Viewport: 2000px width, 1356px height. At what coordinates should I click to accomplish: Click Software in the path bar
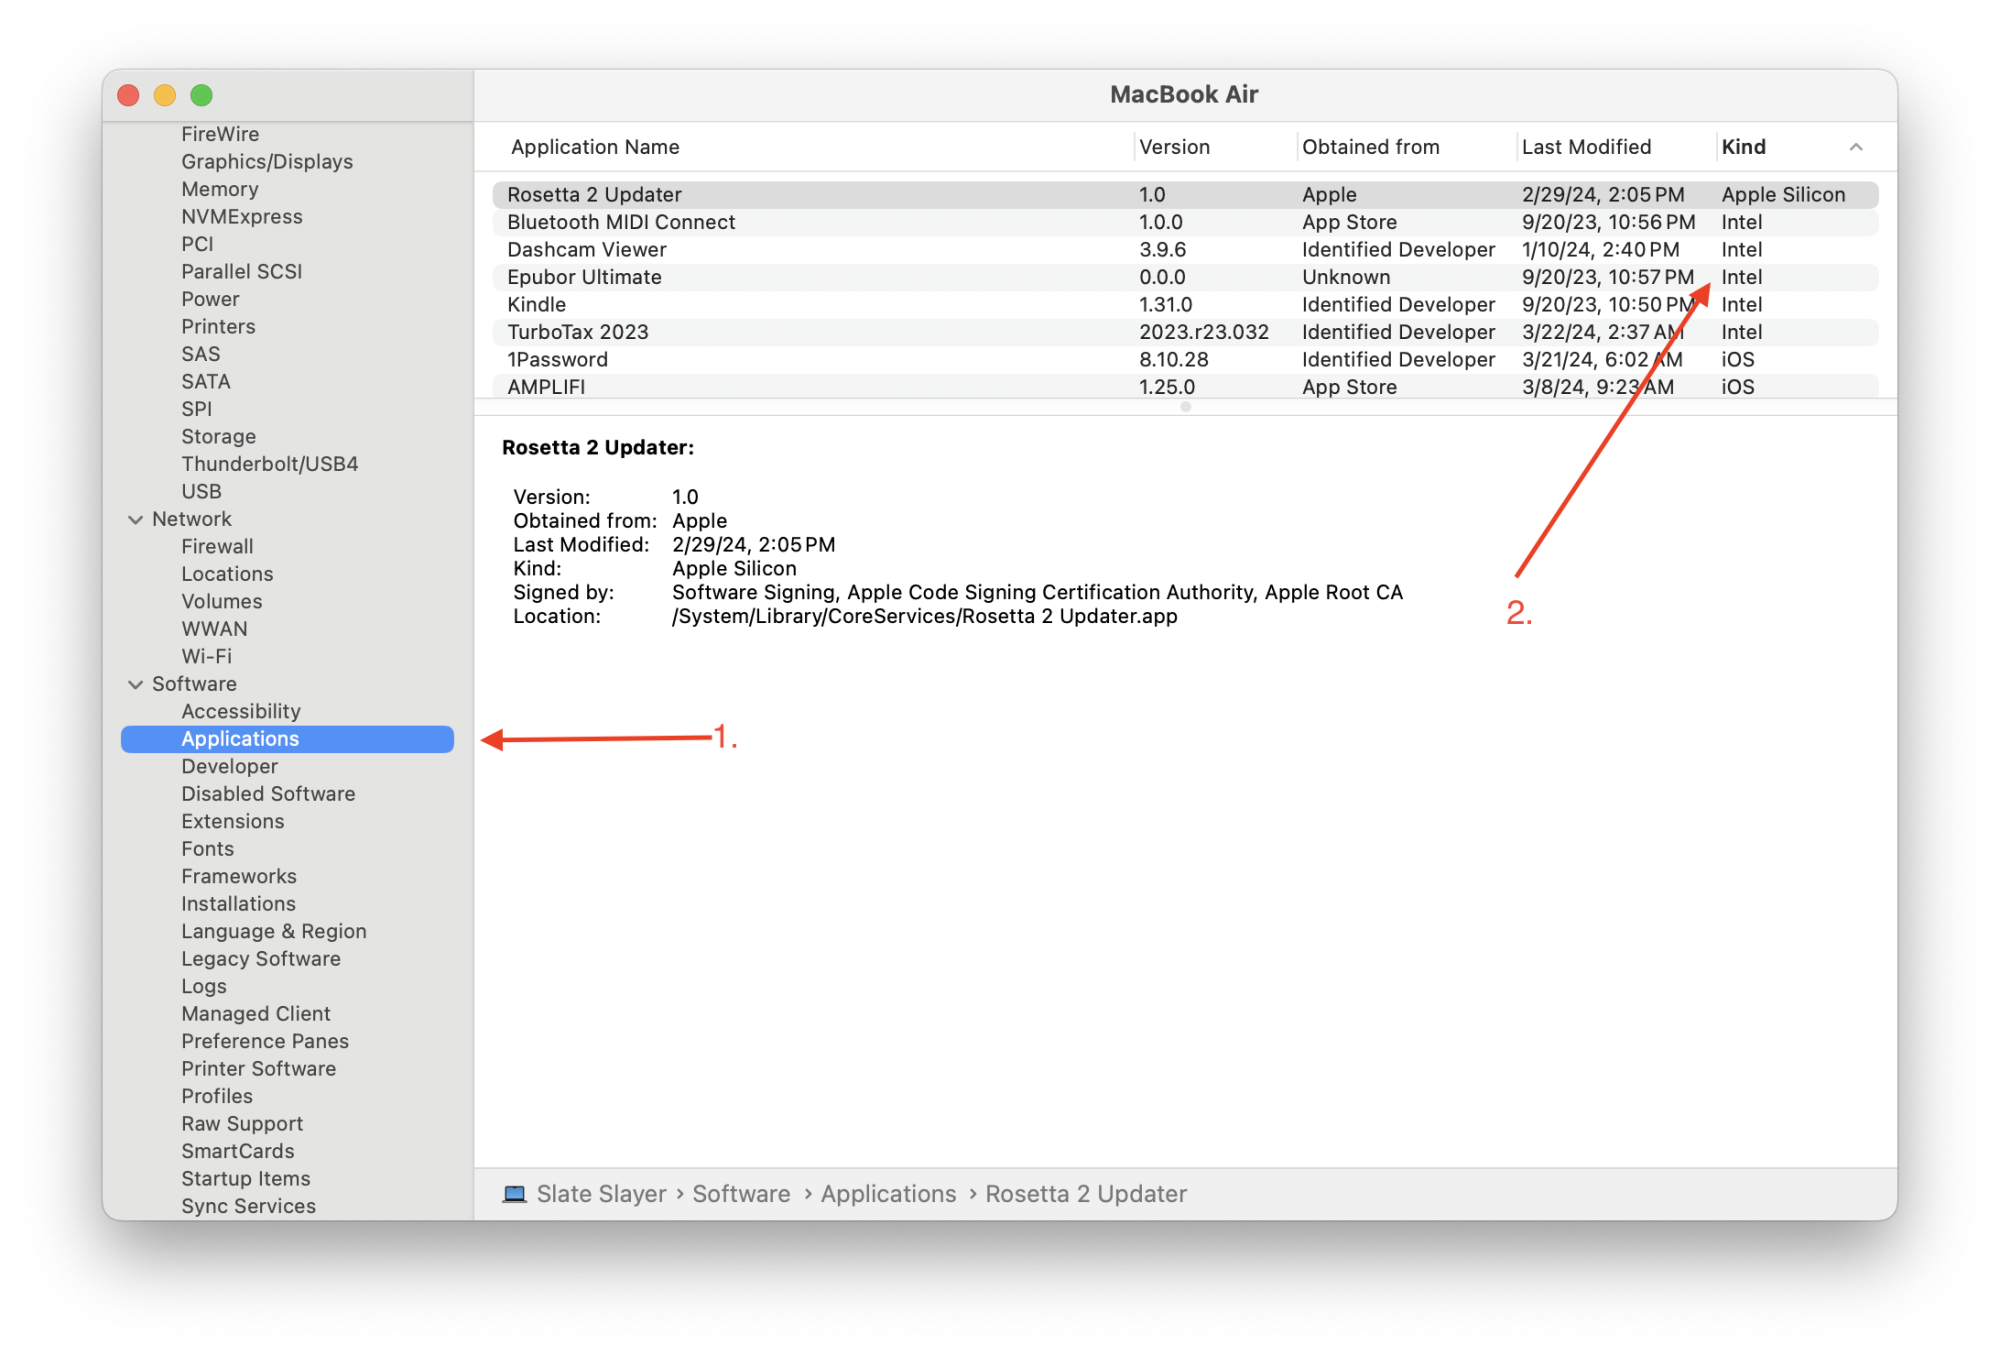741,1194
